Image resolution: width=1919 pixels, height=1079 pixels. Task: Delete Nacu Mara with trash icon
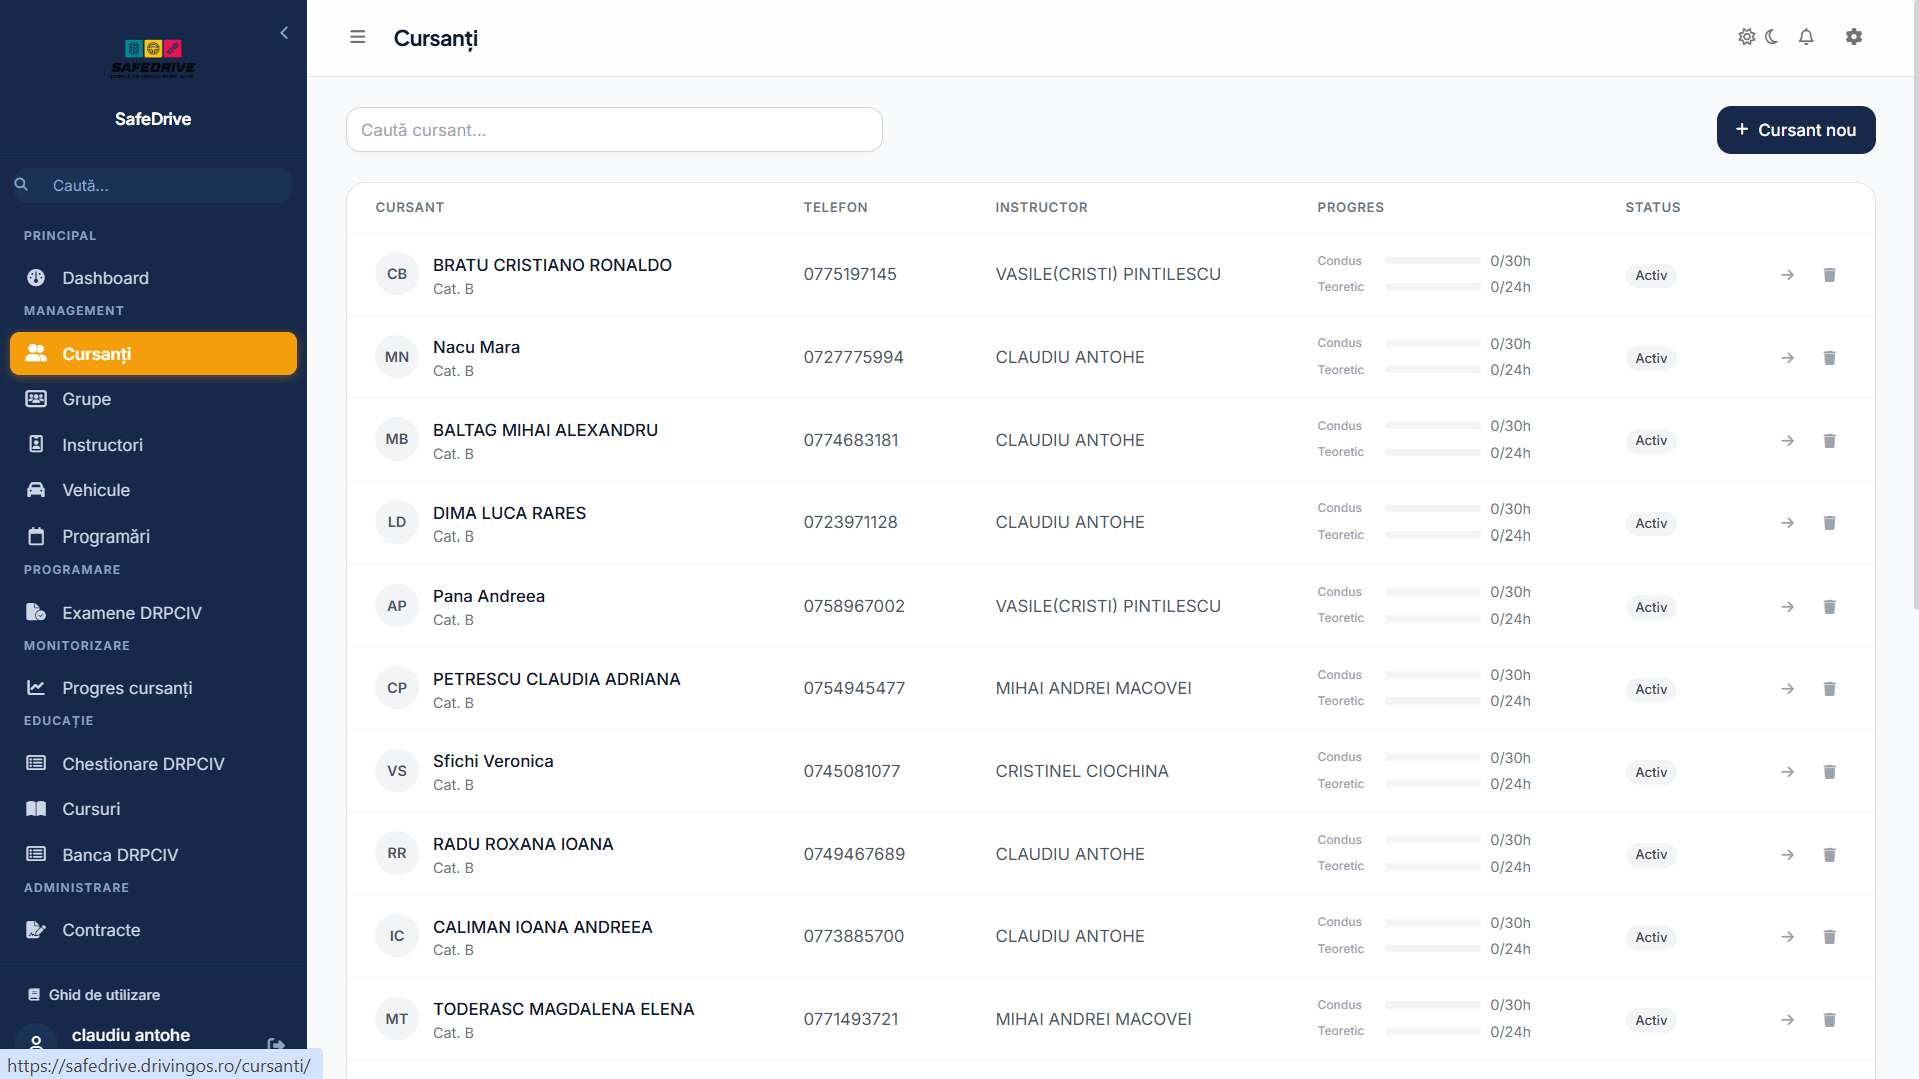pos(1829,358)
